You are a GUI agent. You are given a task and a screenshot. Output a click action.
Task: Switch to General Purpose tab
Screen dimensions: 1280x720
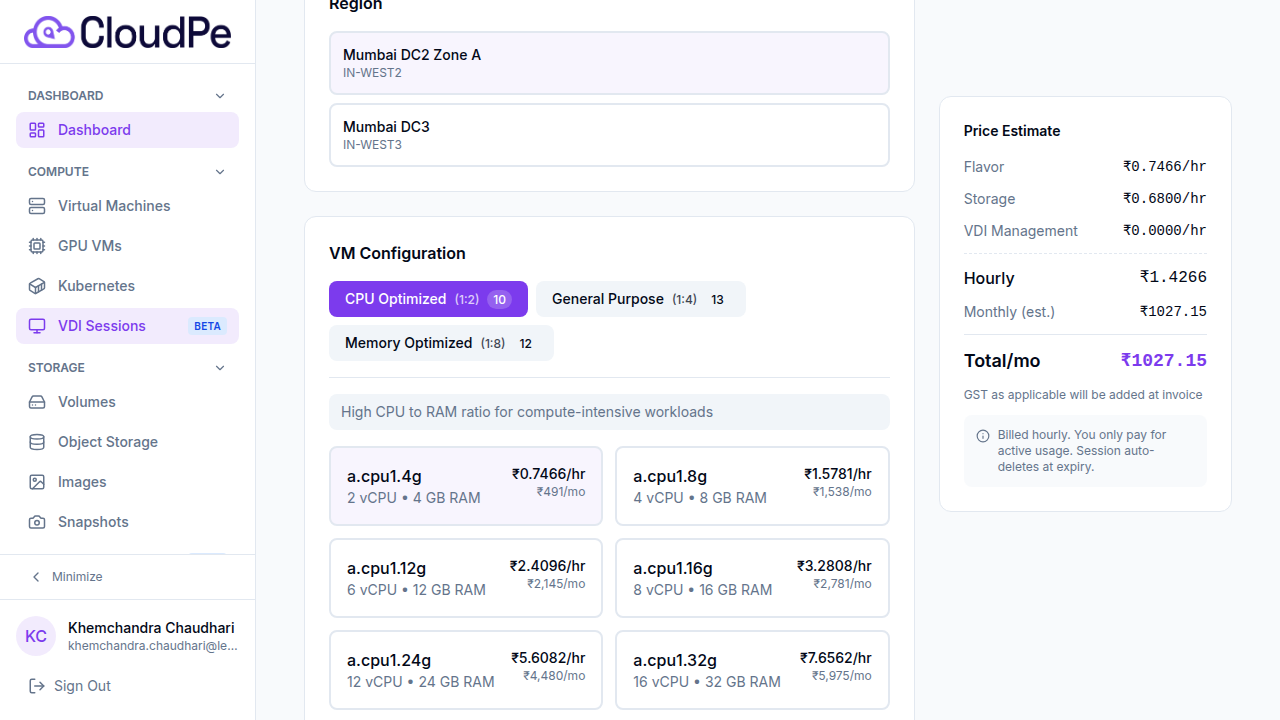[x=641, y=299]
